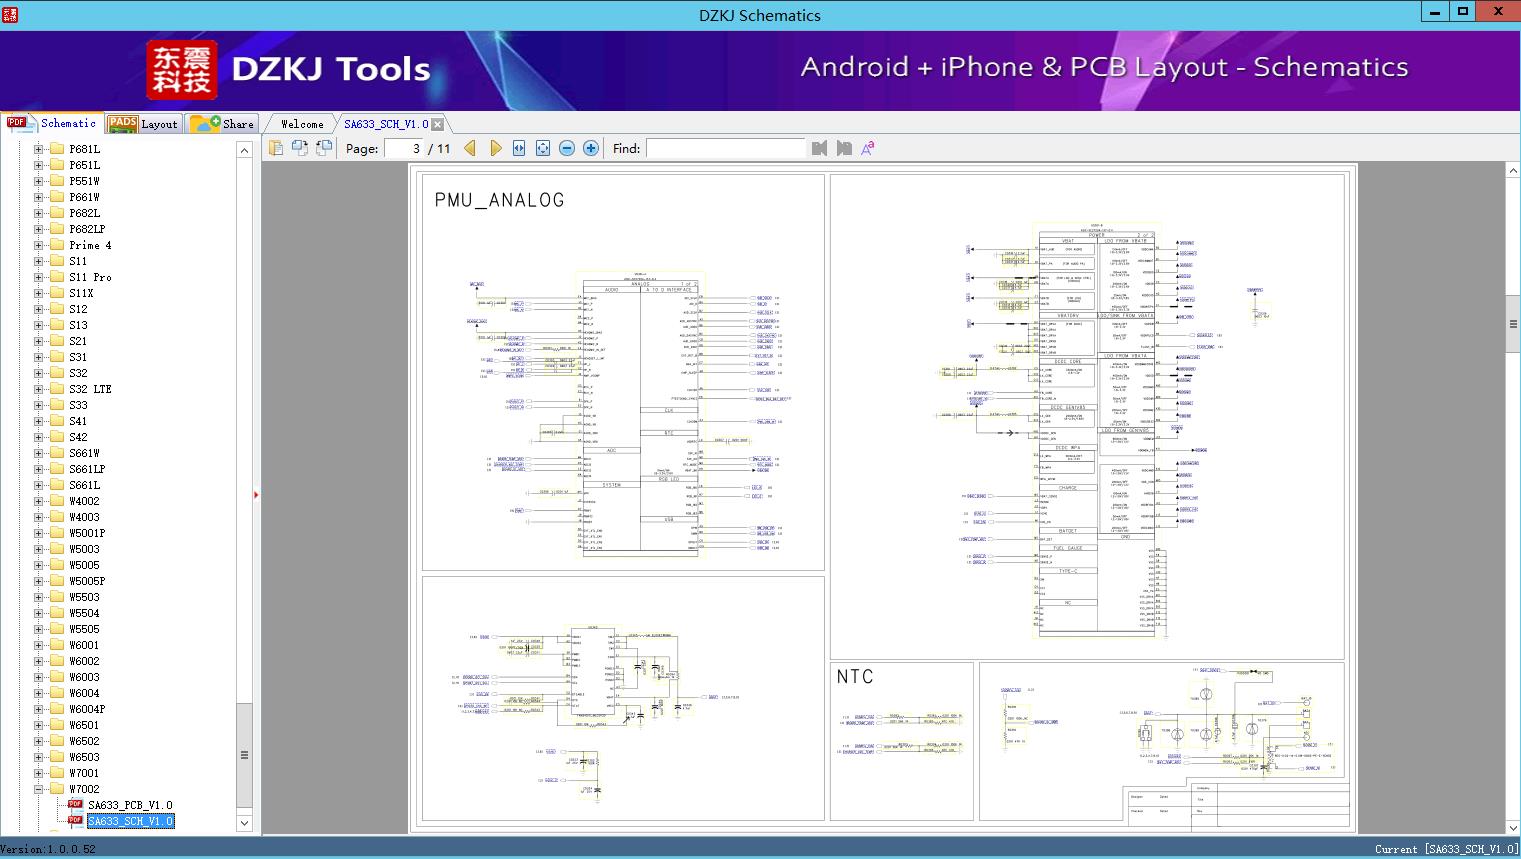Open the SA633_PCB_V1.0 file

pyautogui.click(x=129, y=805)
